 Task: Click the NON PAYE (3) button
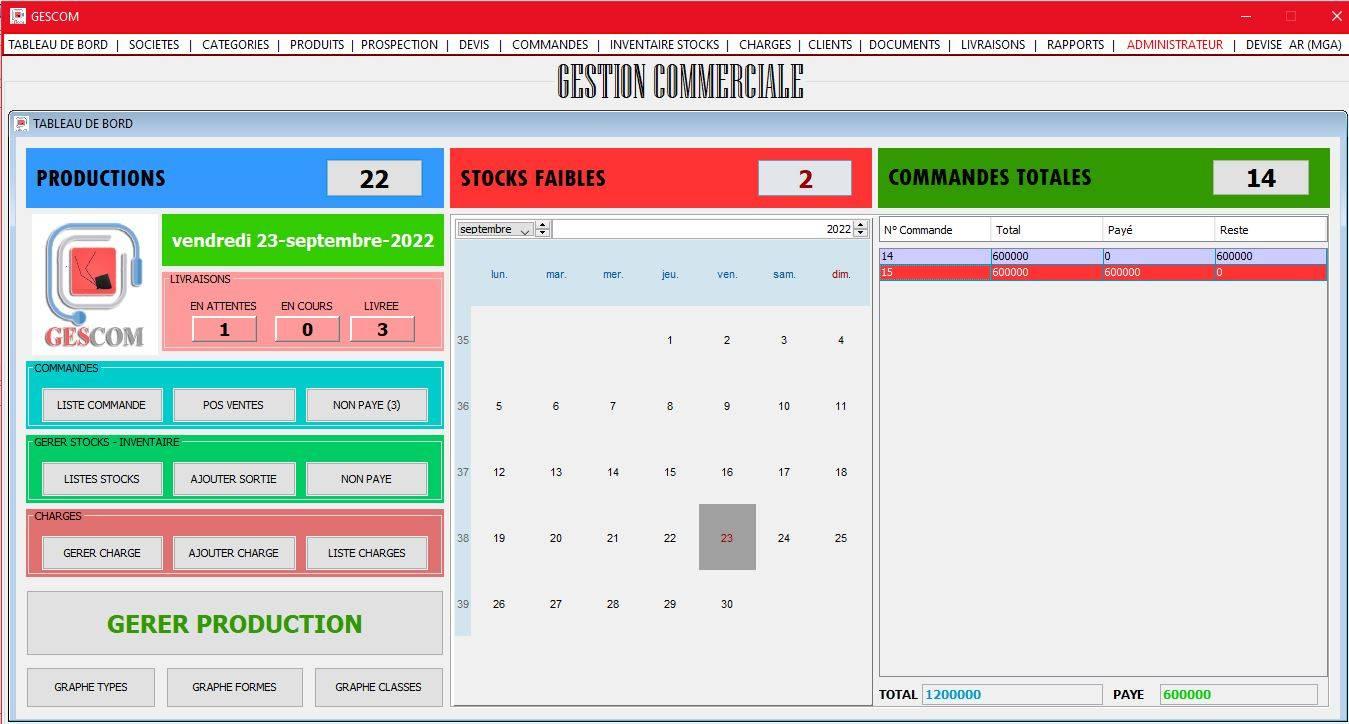[x=367, y=405]
